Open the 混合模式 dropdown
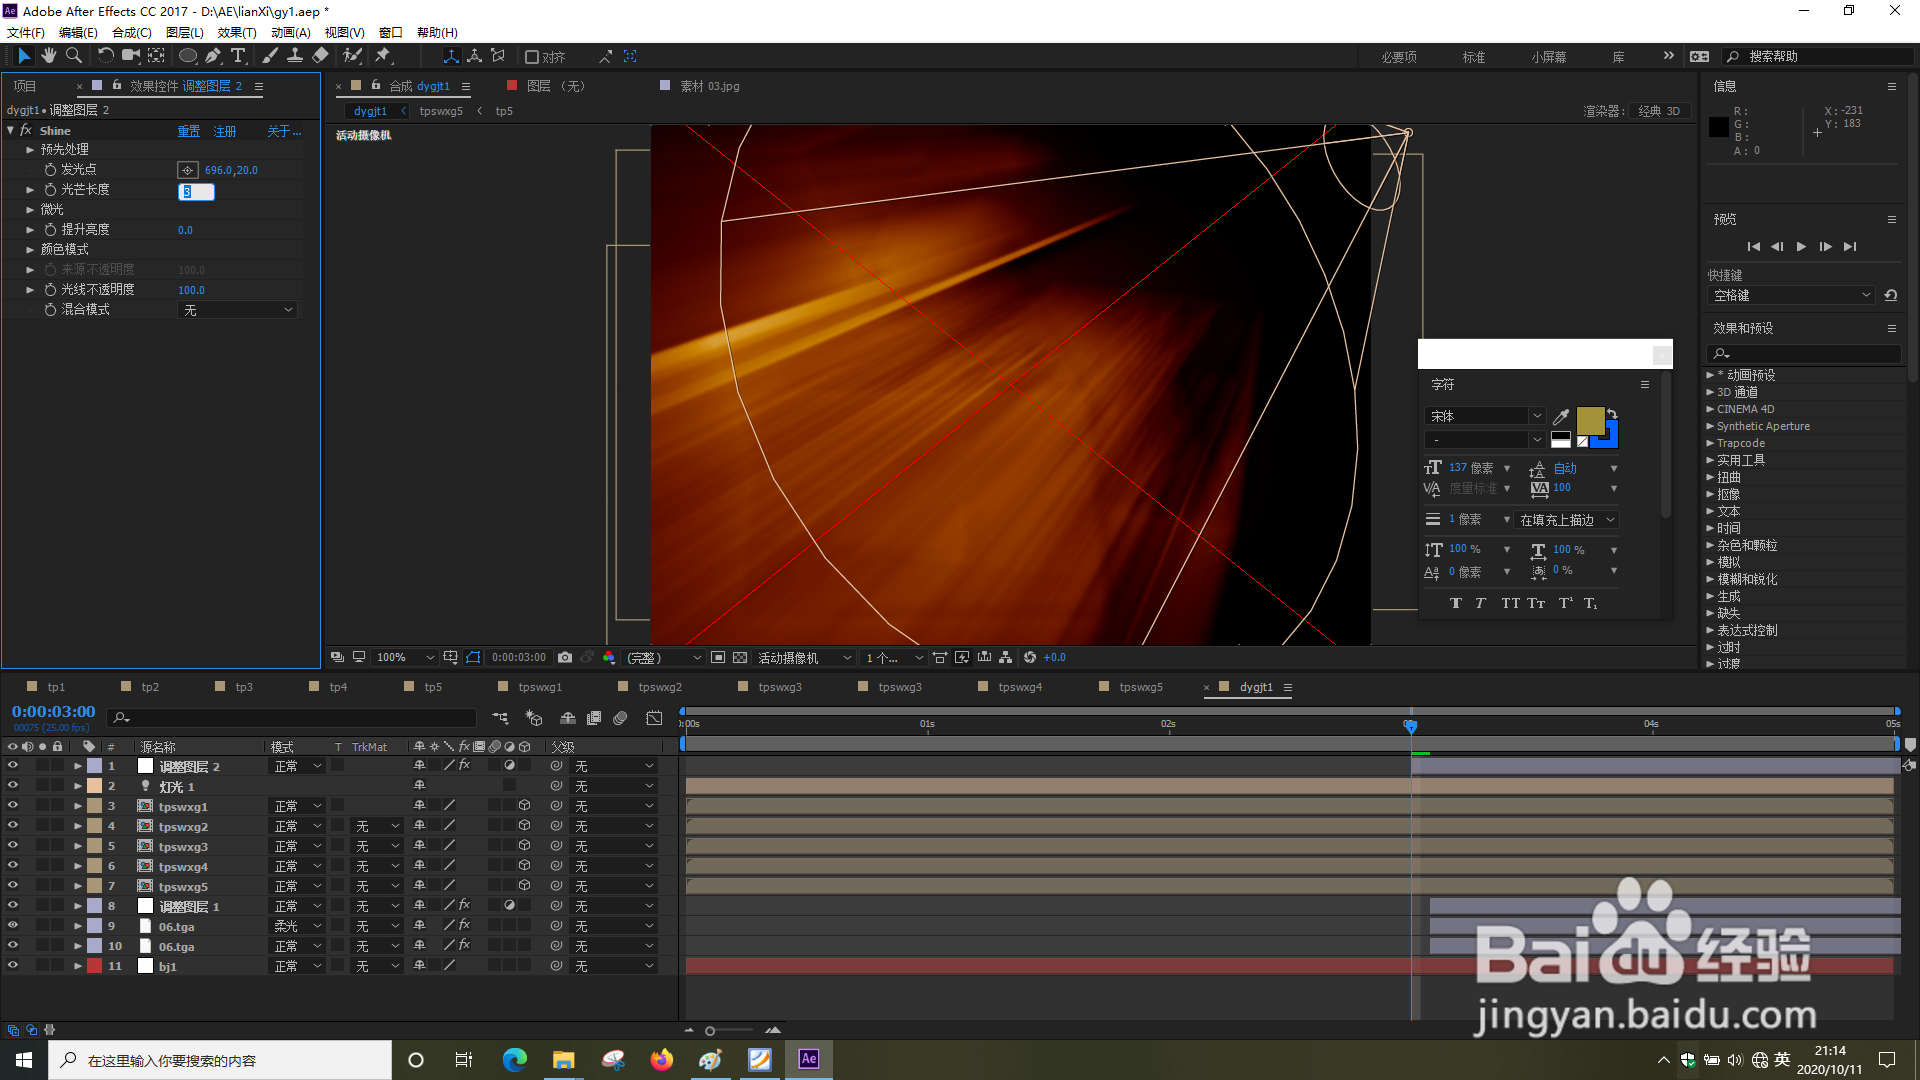The width and height of the screenshot is (1920, 1080). click(238, 310)
